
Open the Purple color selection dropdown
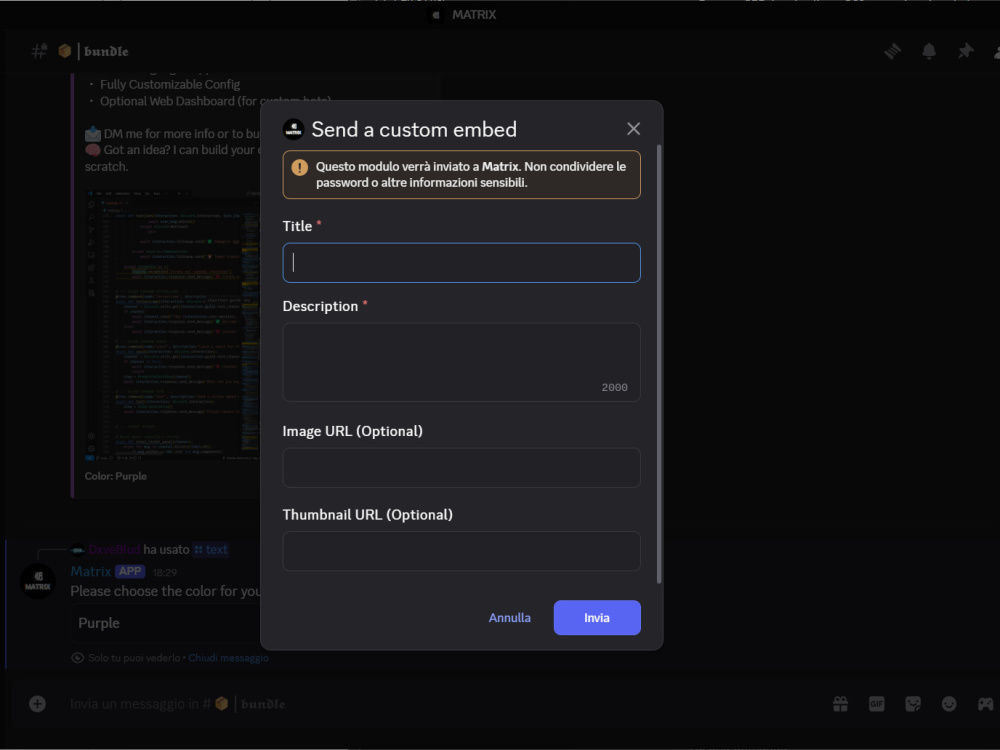point(167,622)
